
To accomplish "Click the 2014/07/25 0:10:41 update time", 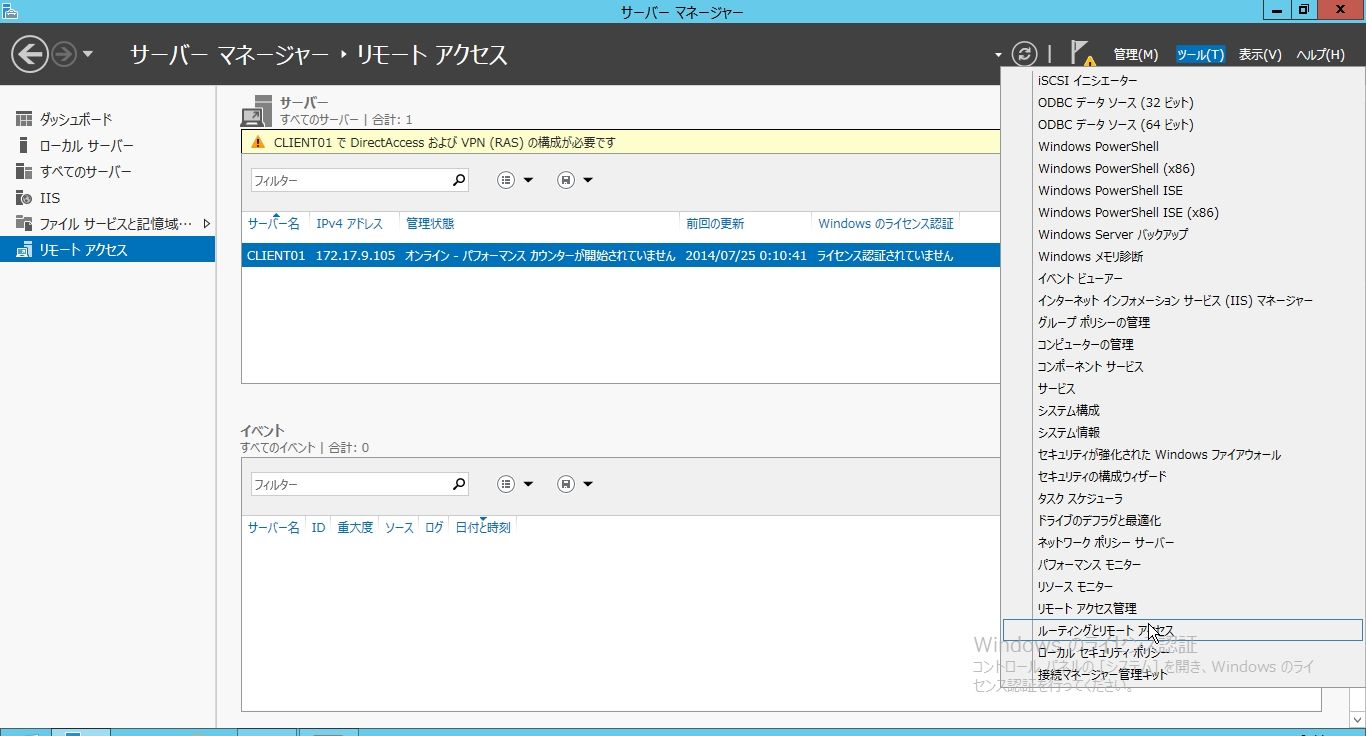I will click(x=746, y=256).
